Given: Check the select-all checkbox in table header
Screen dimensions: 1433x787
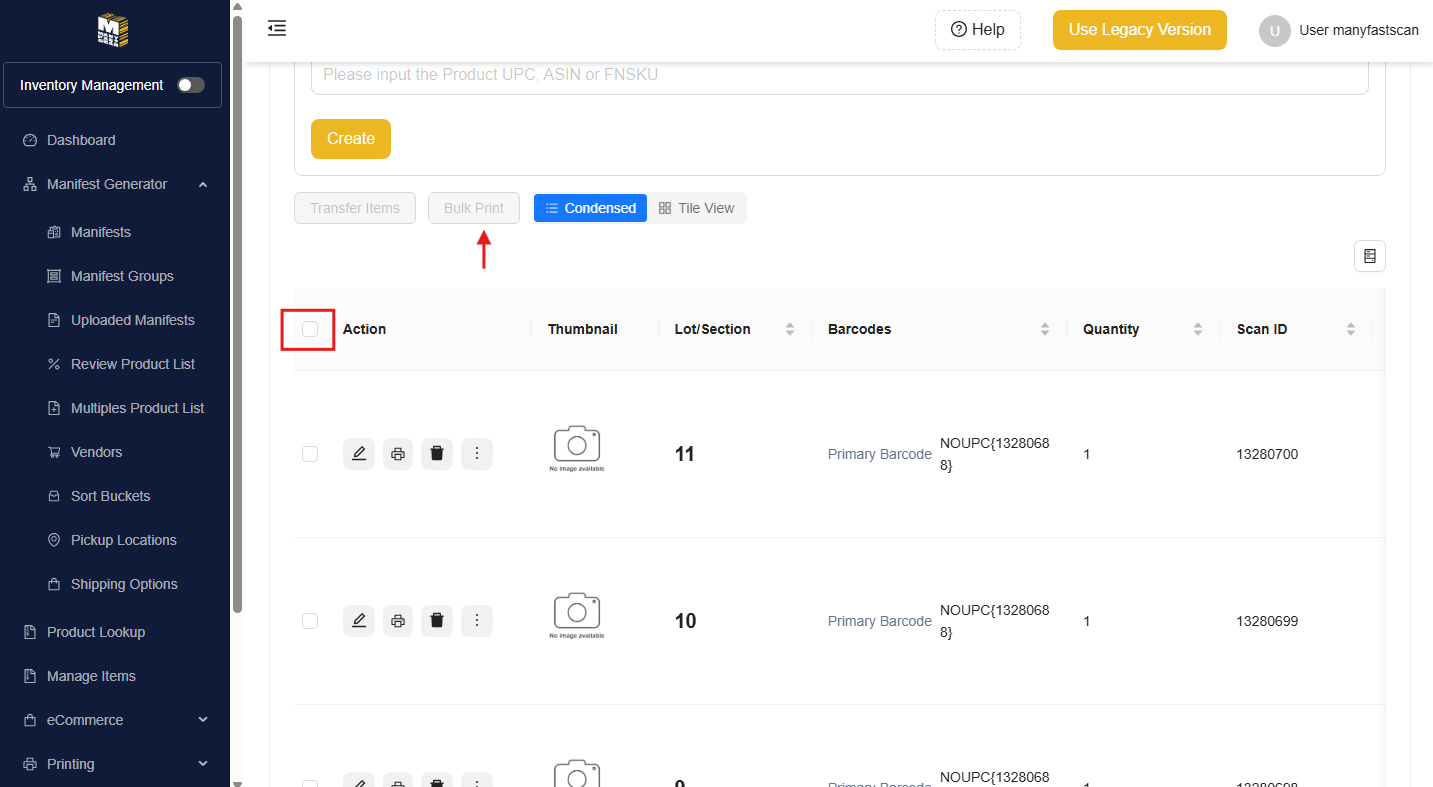Looking at the screenshot, I should [310, 329].
